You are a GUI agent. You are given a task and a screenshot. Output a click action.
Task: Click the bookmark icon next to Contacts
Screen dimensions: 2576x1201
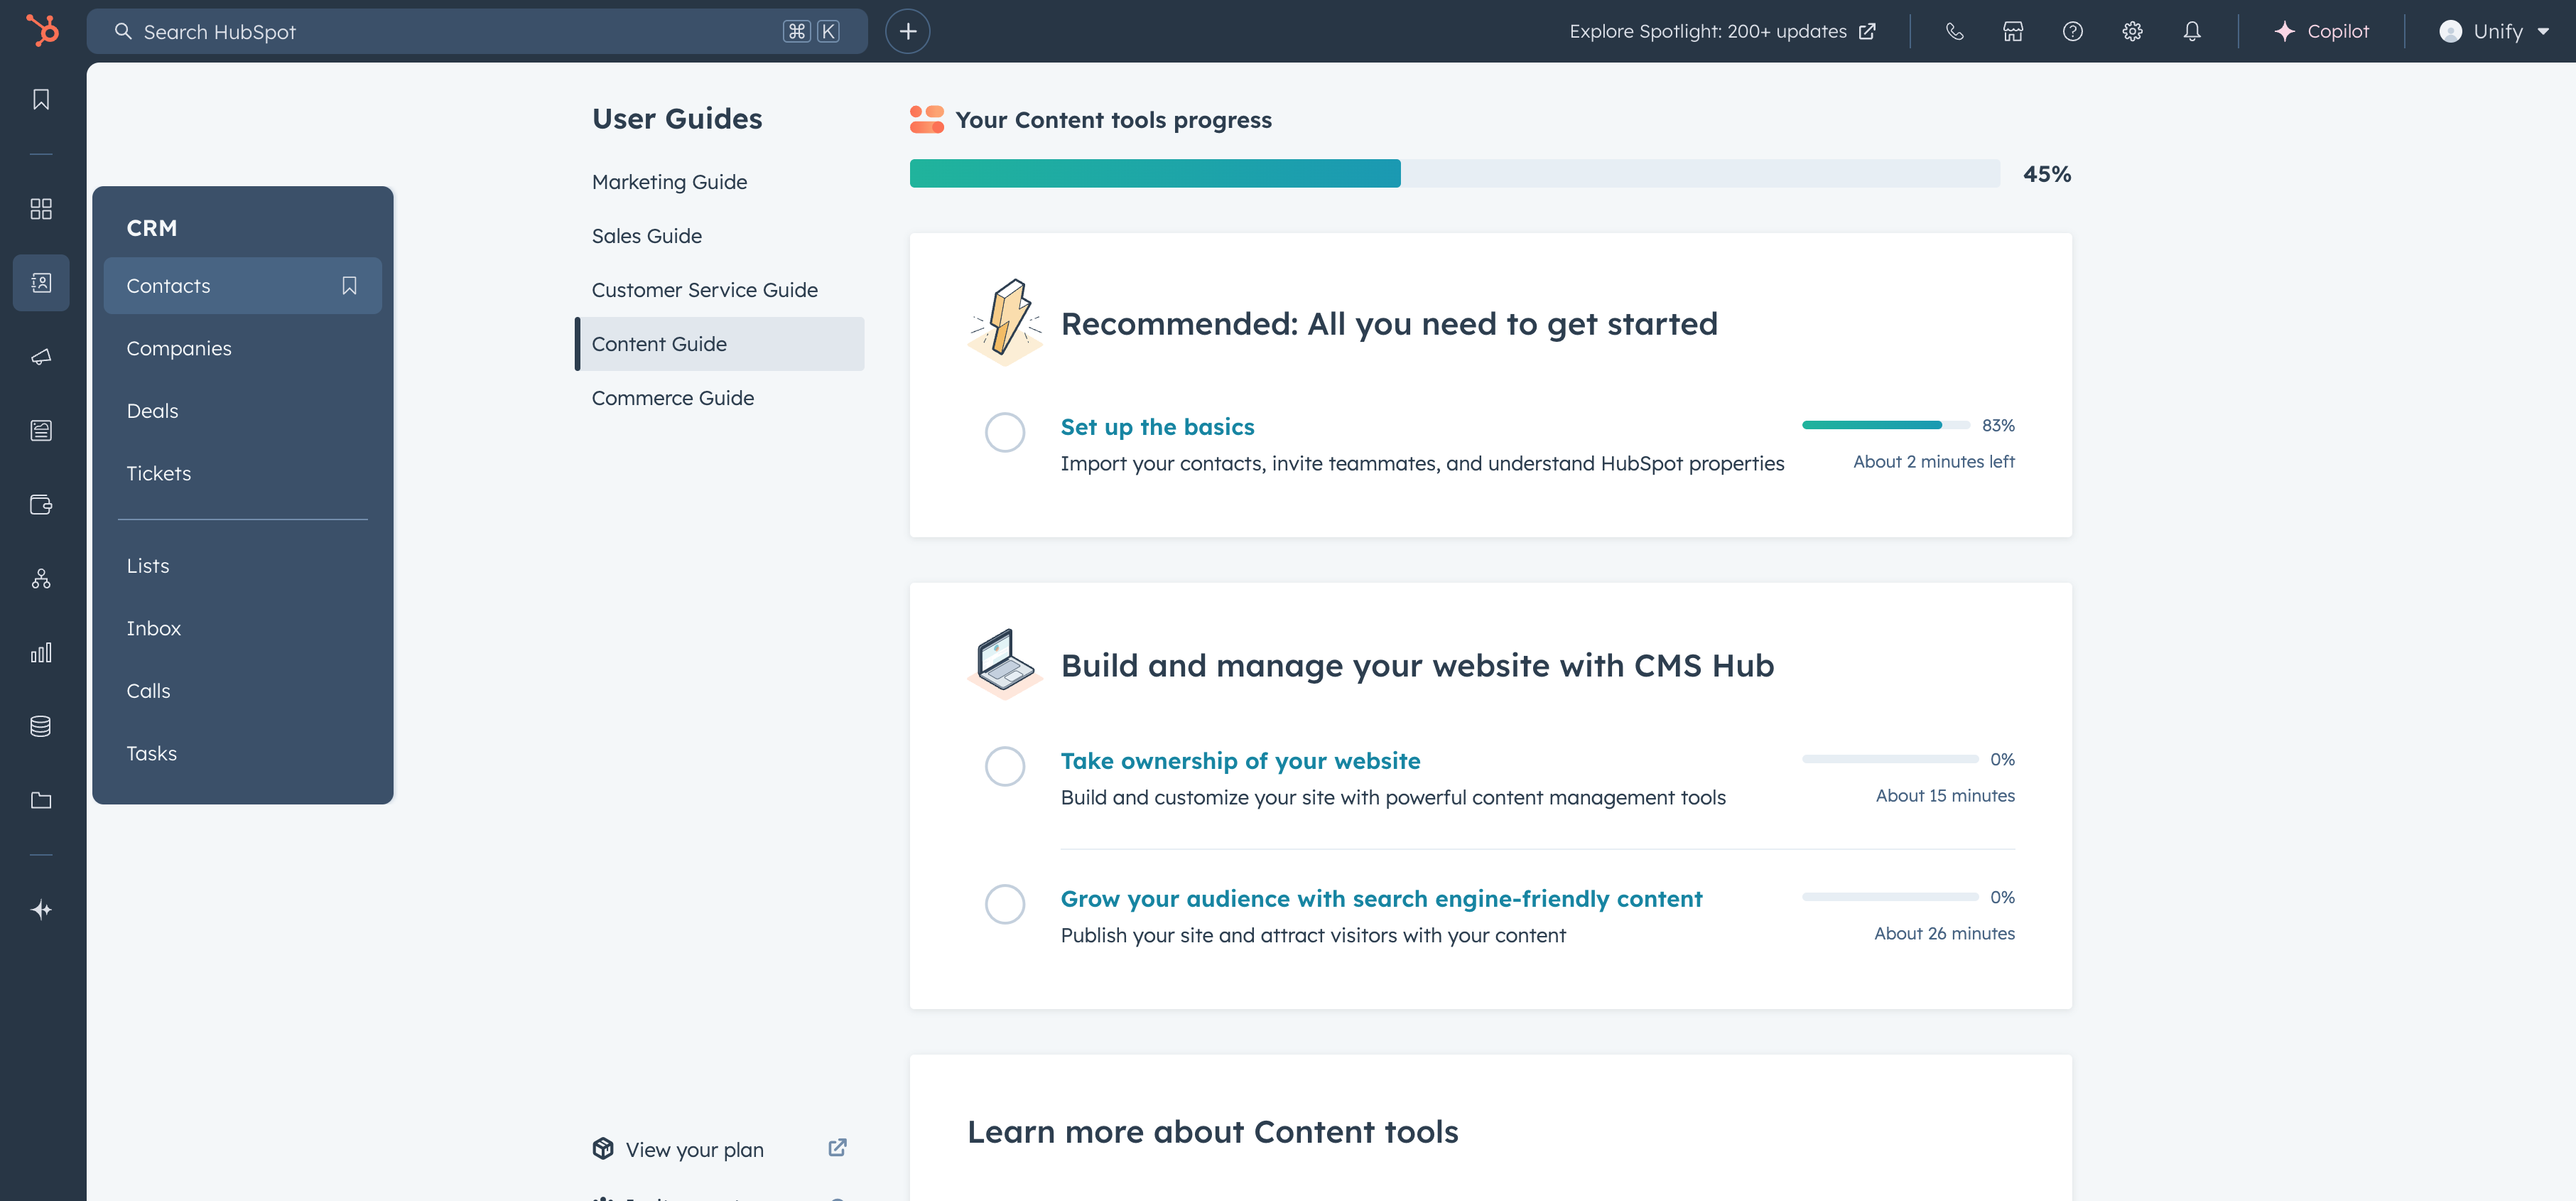coord(349,286)
